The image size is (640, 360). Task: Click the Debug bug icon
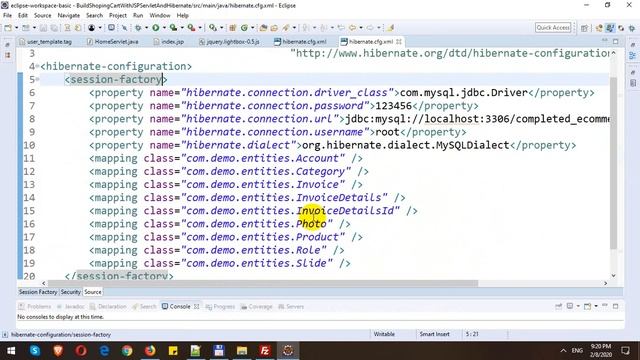tap(138, 28)
